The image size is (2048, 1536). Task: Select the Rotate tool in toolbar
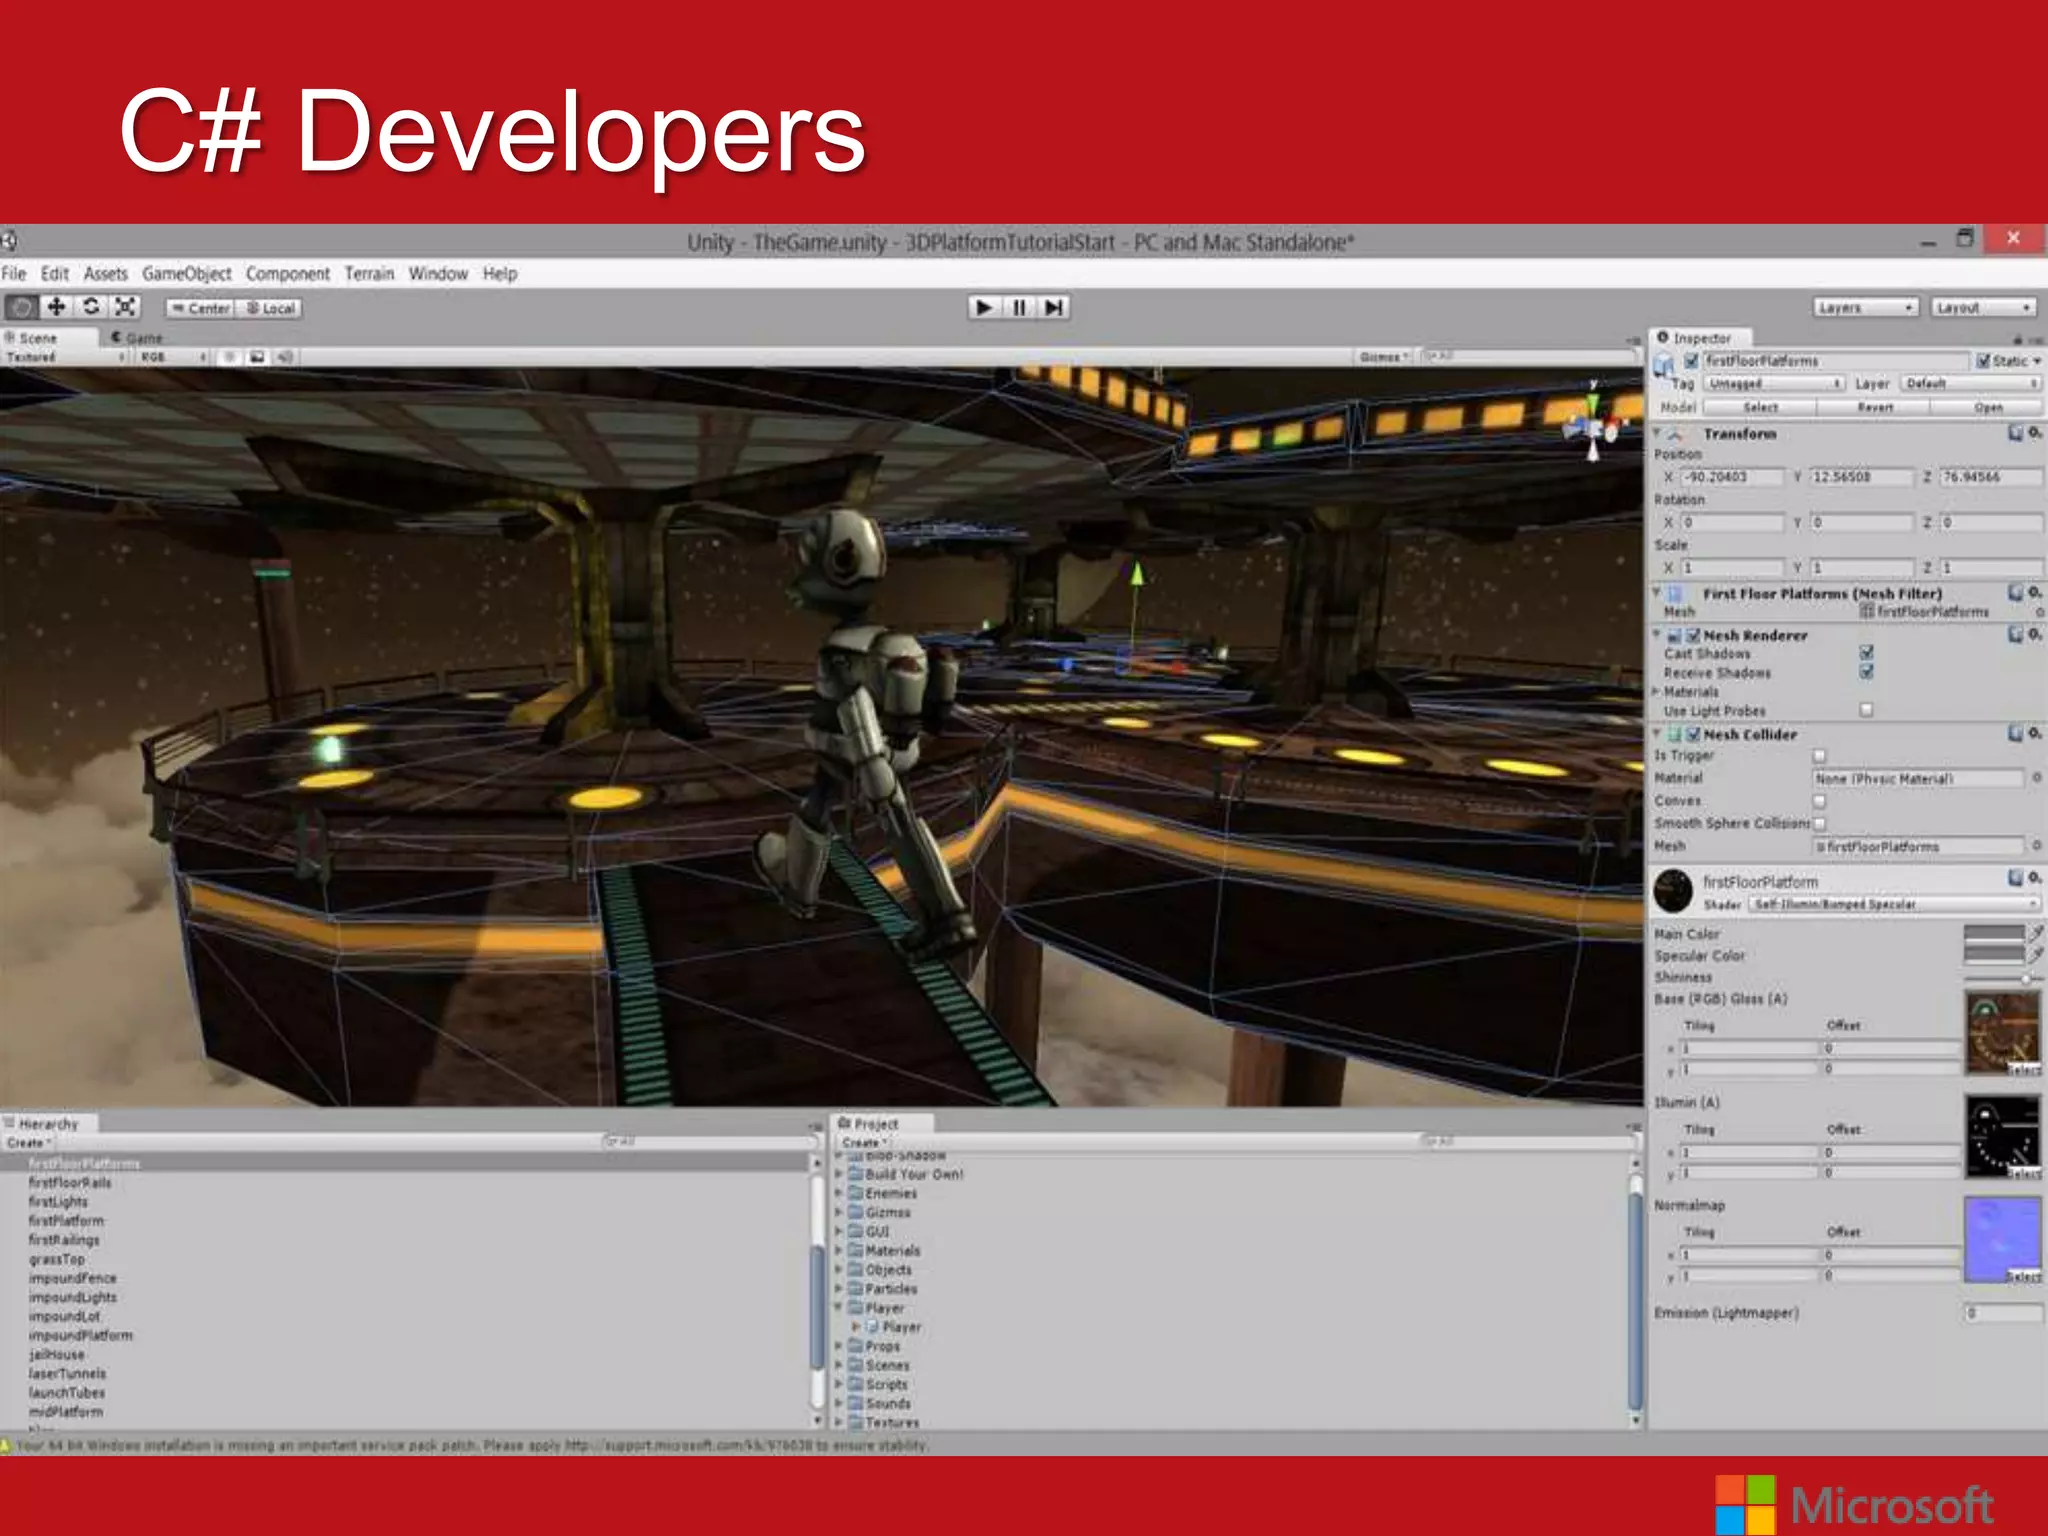click(91, 307)
